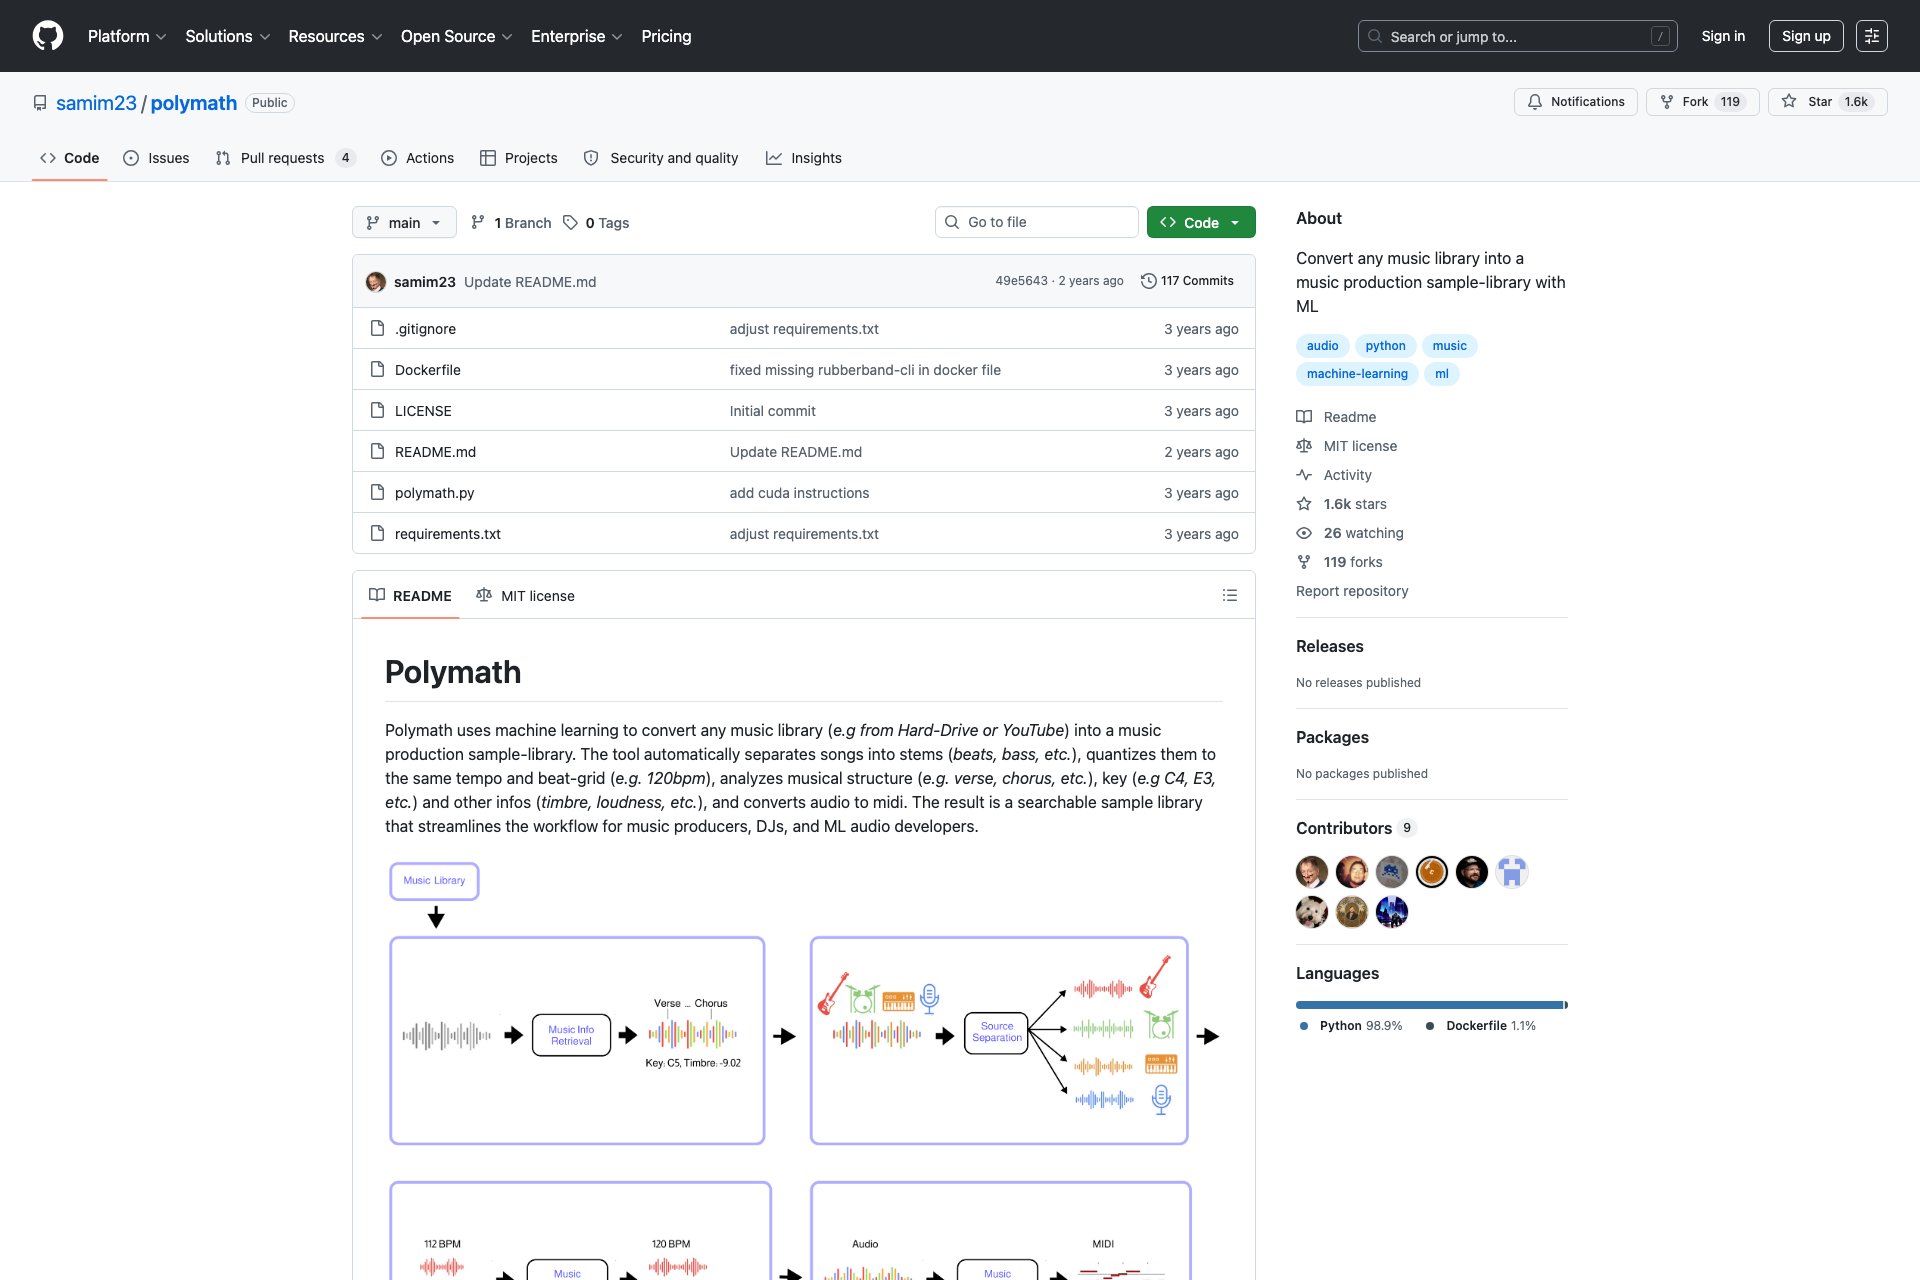The width and height of the screenshot is (1920, 1280).
Task: Click the GitHub logo icon
Action: tap(47, 36)
